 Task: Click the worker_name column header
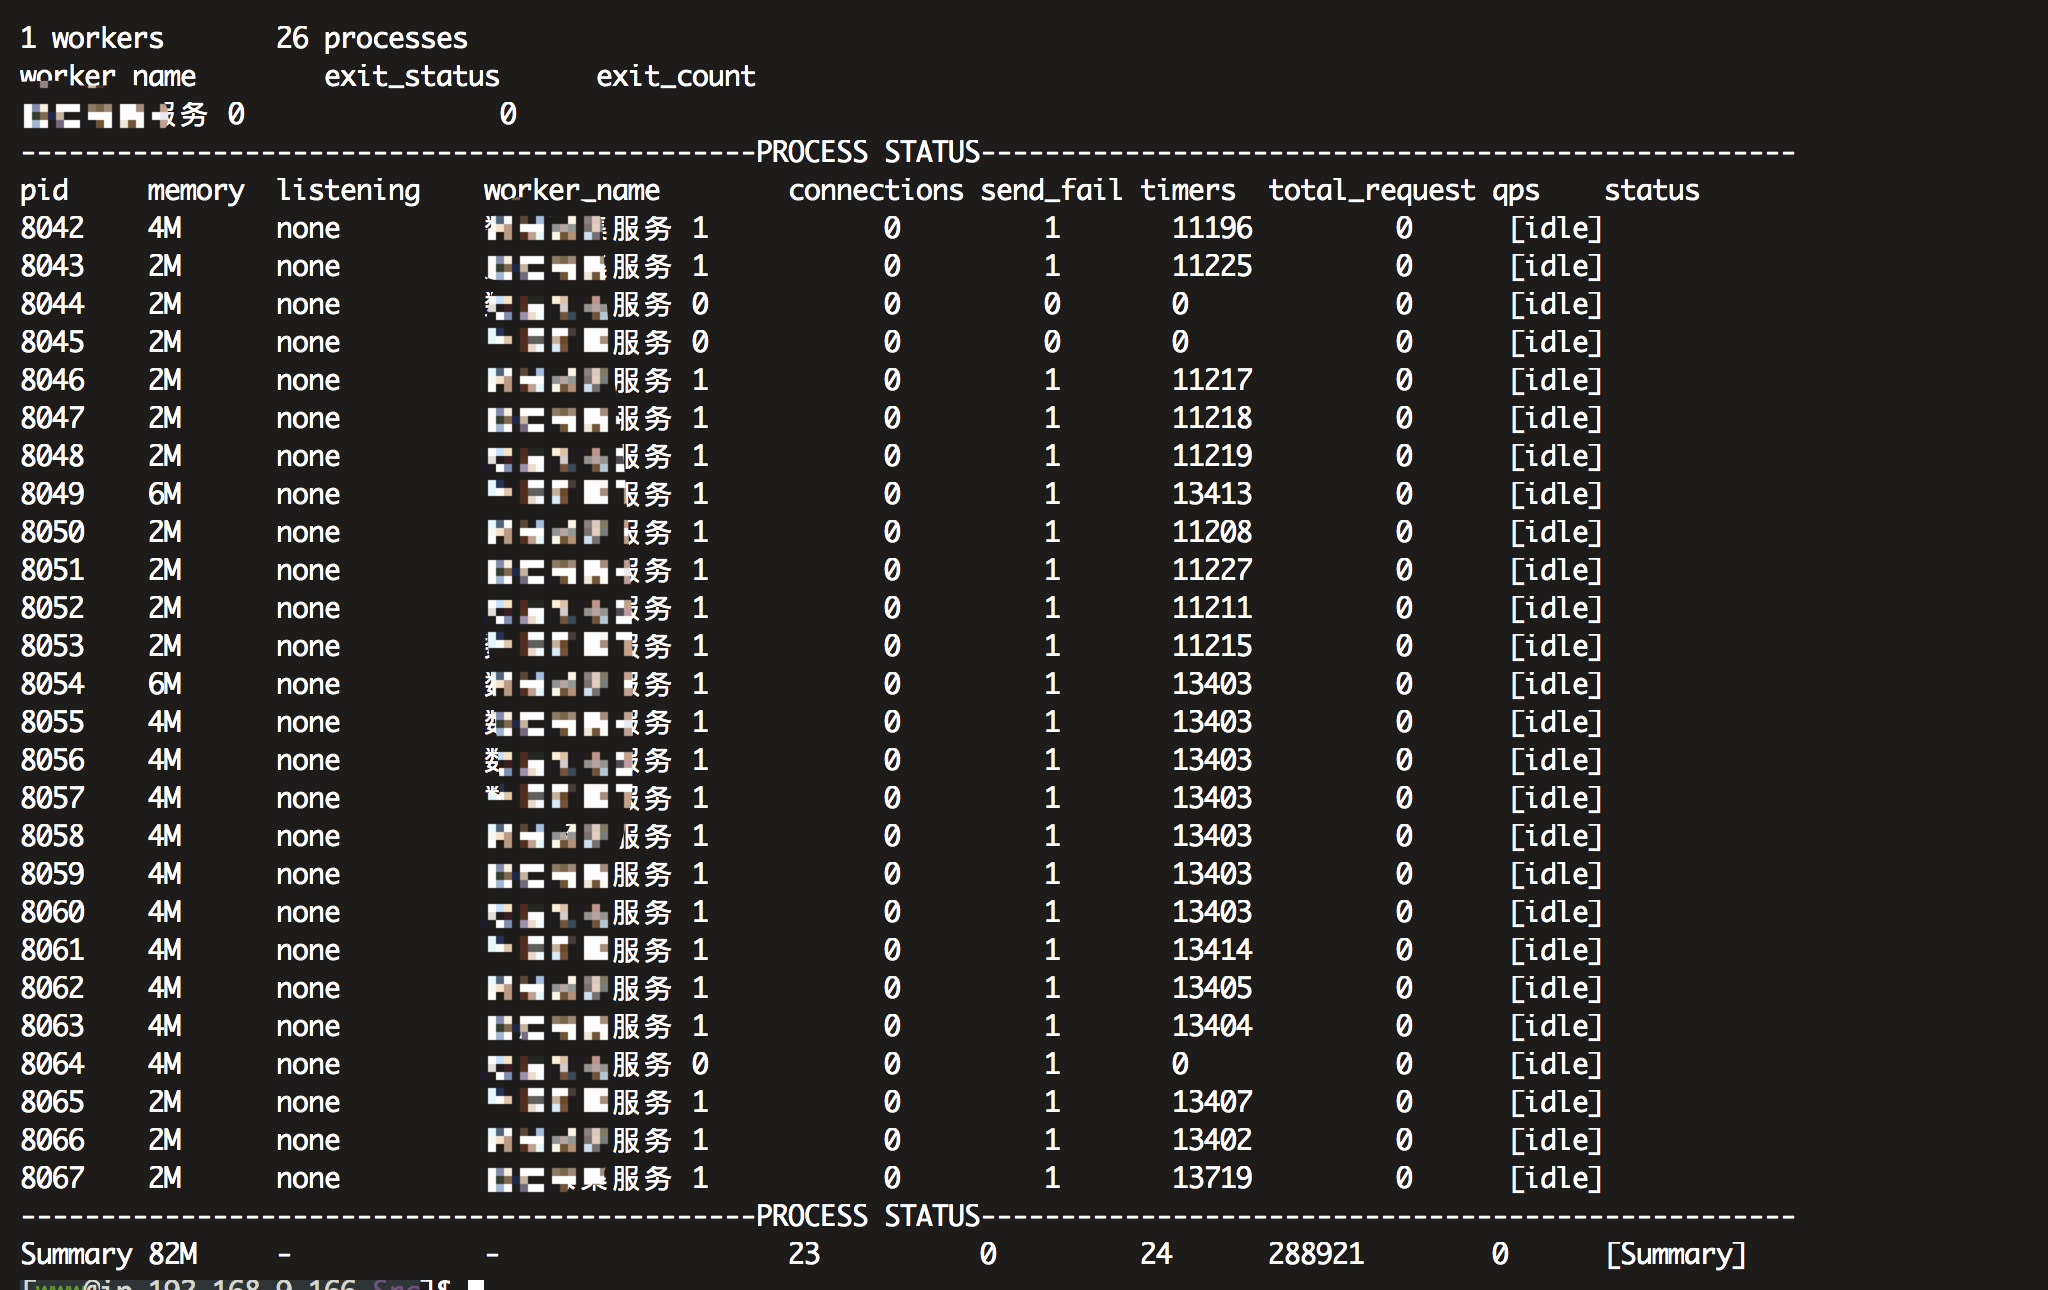click(x=571, y=190)
